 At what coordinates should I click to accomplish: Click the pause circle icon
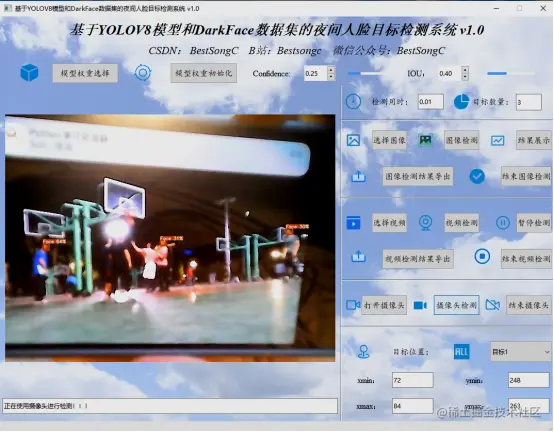tap(503, 223)
